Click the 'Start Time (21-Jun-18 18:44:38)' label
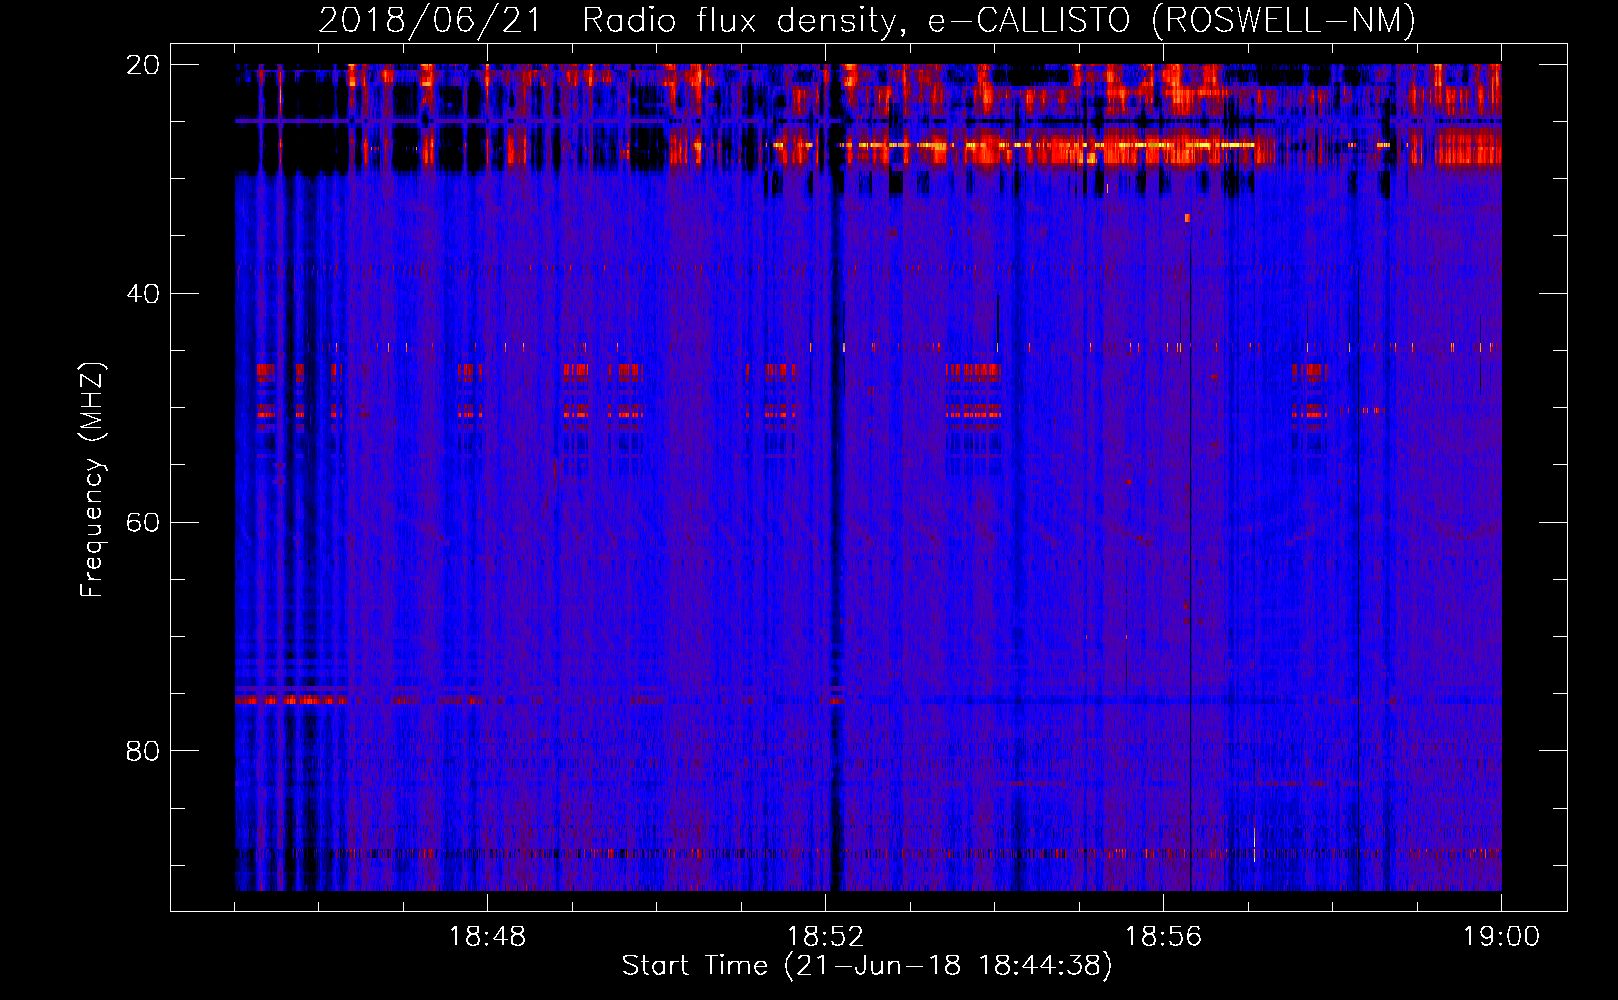This screenshot has height=1000, width=1618. (867, 966)
